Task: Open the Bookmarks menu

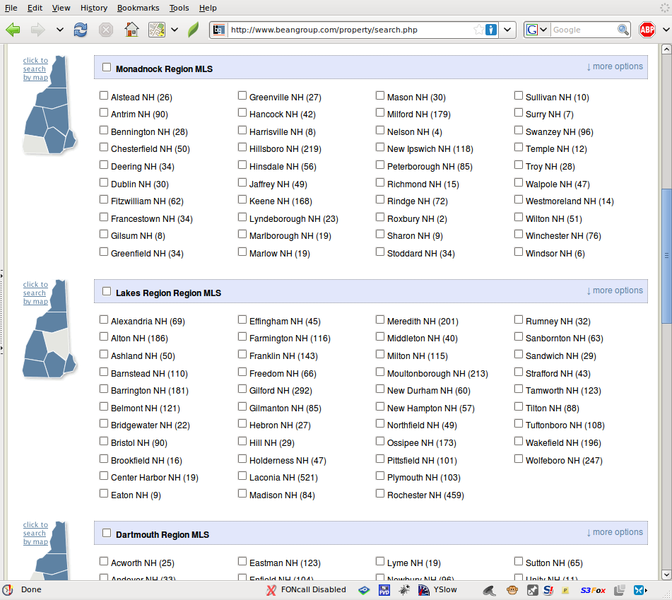Action: (x=137, y=7)
